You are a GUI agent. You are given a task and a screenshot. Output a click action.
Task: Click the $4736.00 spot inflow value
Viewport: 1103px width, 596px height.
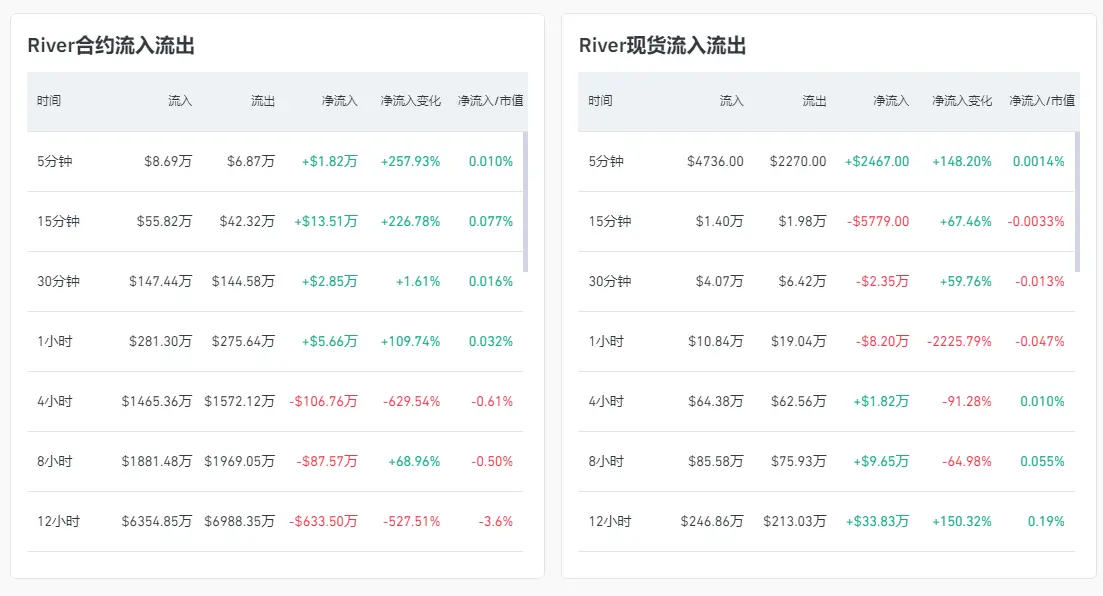[715, 161]
